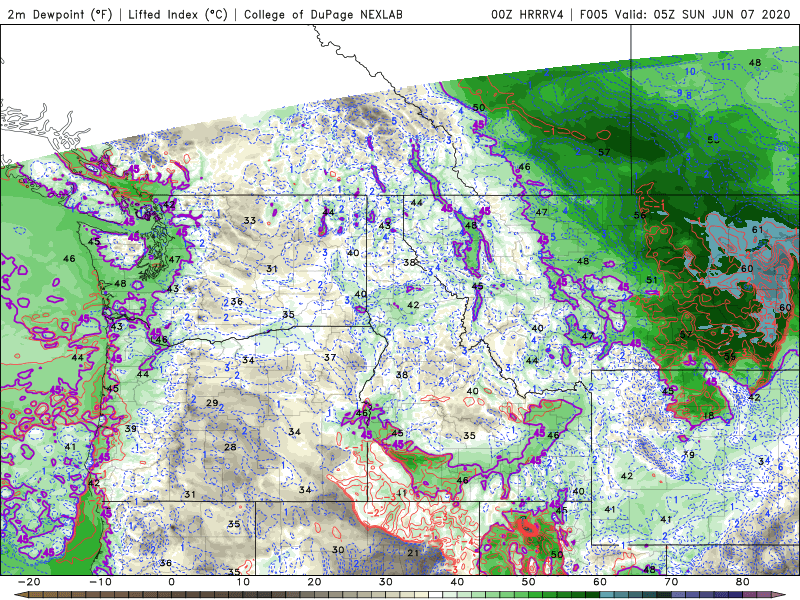Click the dewpoint value 28 on the map
Image resolution: width=800 pixels, height=600 pixels.
coord(231,447)
